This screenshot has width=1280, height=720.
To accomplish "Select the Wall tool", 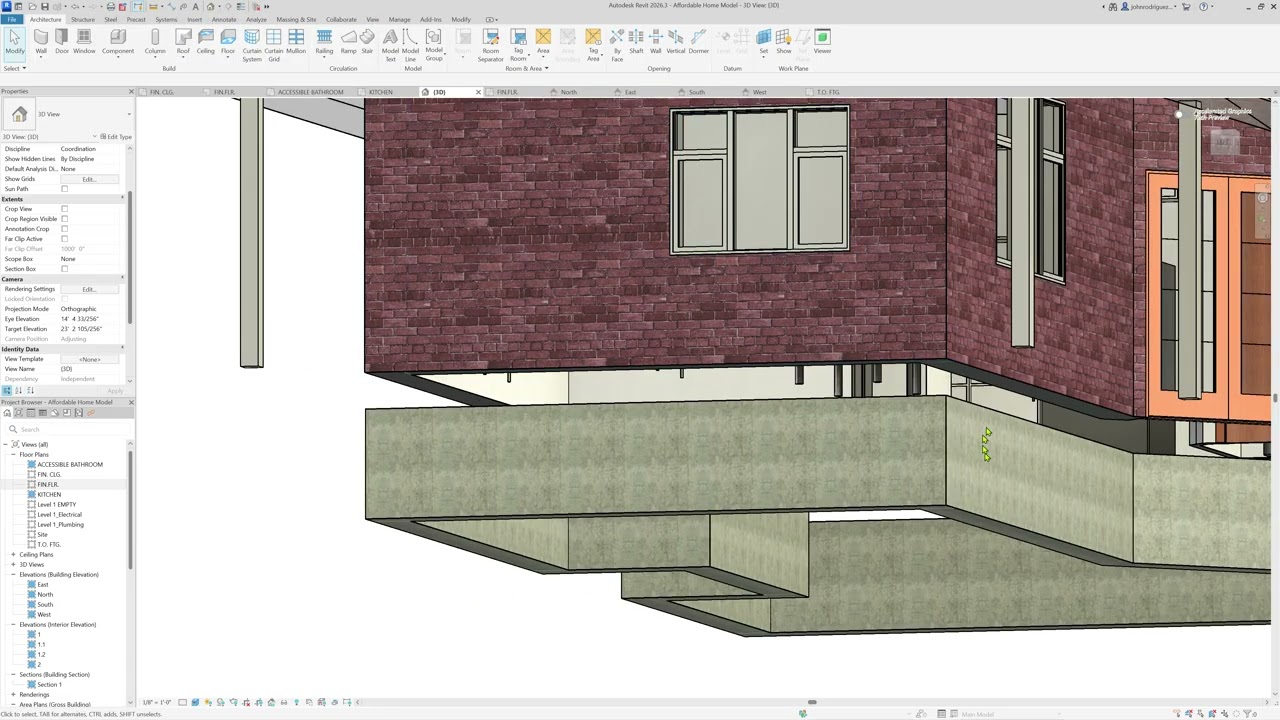I will [41, 42].
